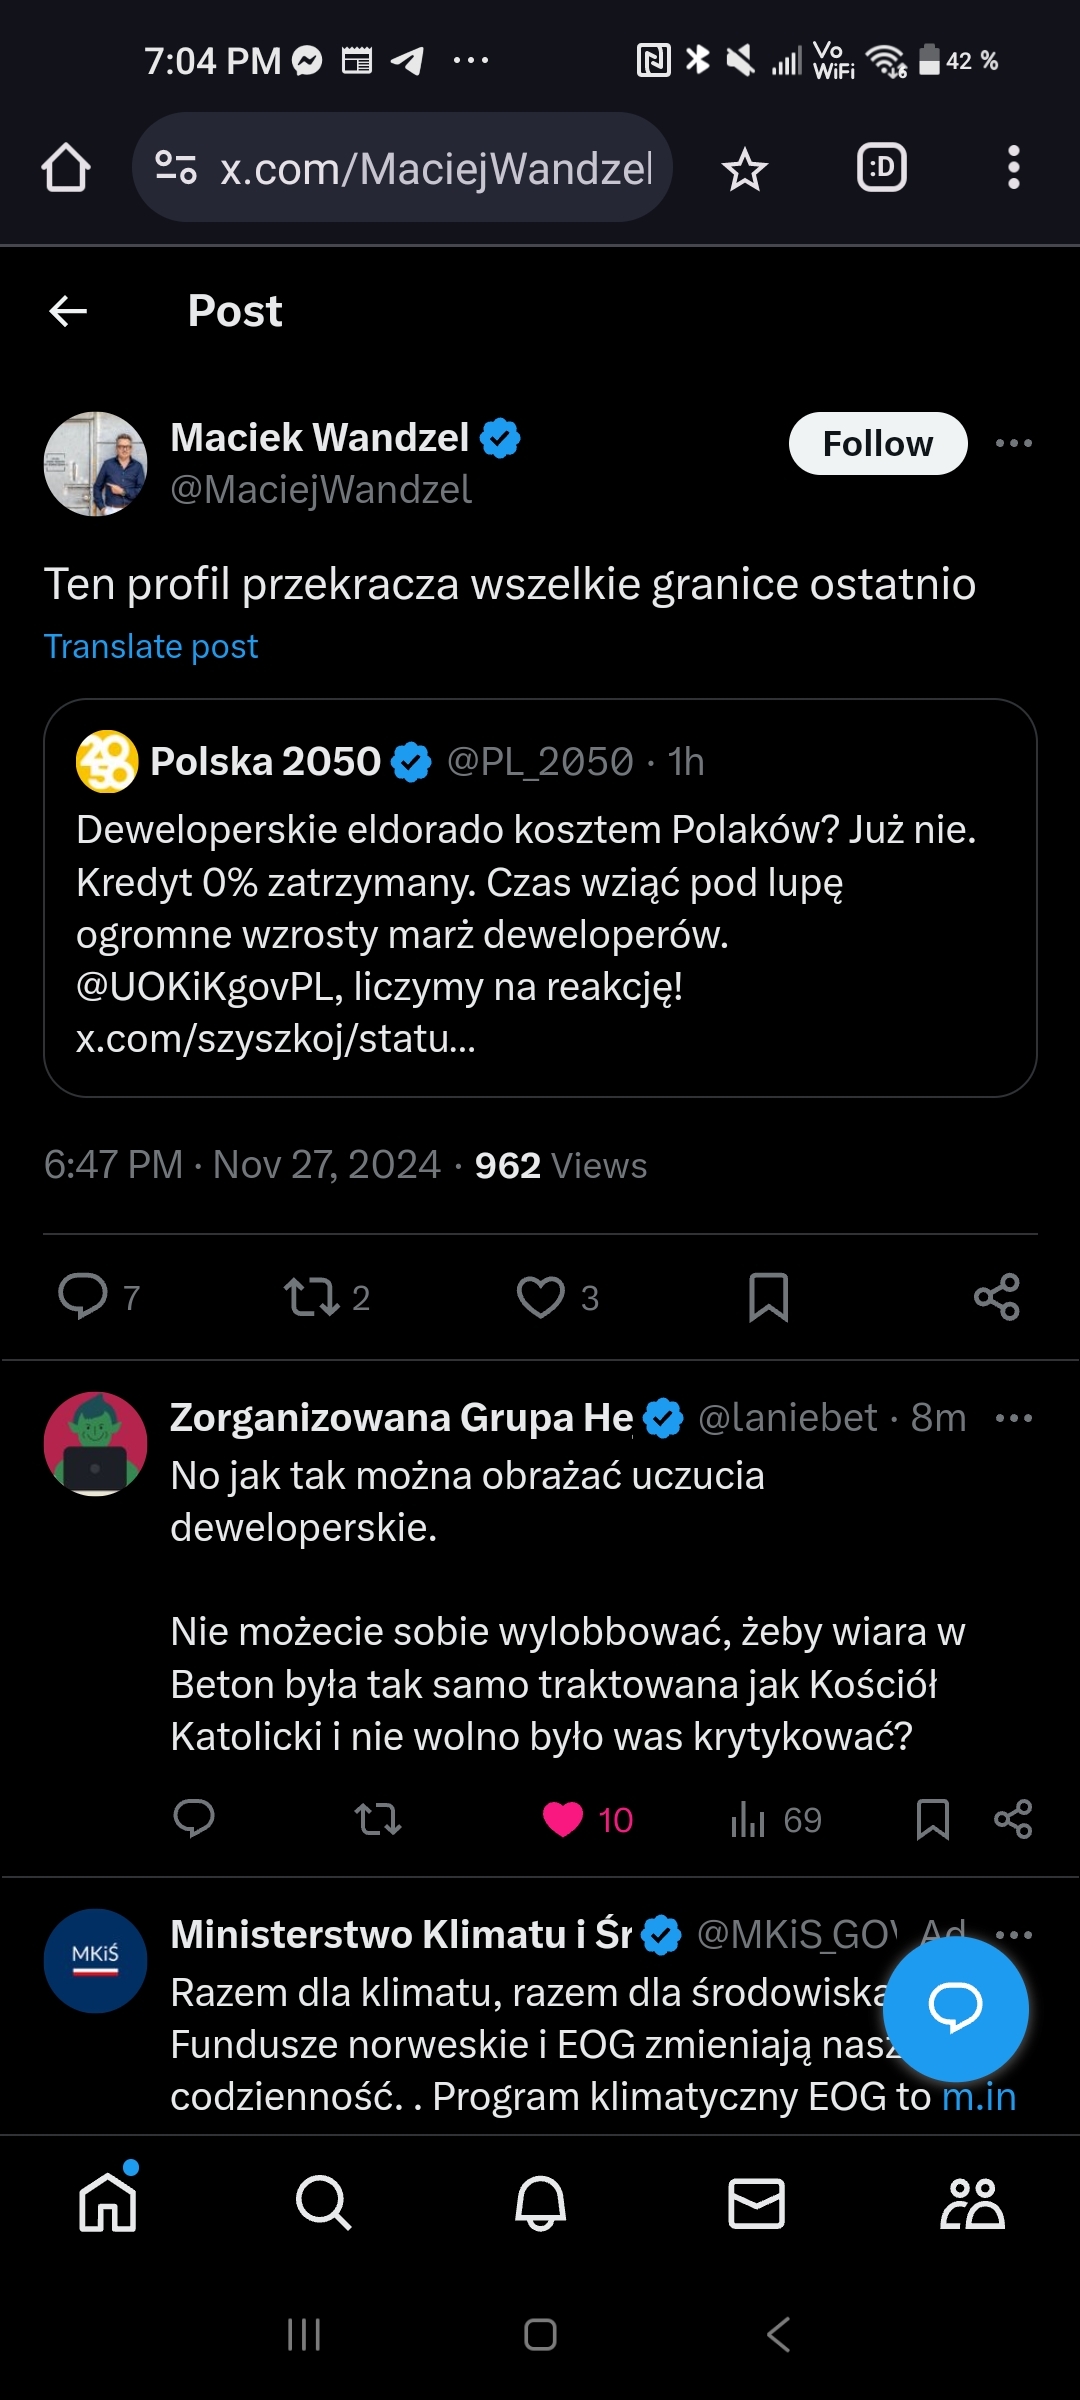Go back using the Post arrow
Image resolution: width=1080 pixels, height=2400 pixels.
click(x=68, y=311)
